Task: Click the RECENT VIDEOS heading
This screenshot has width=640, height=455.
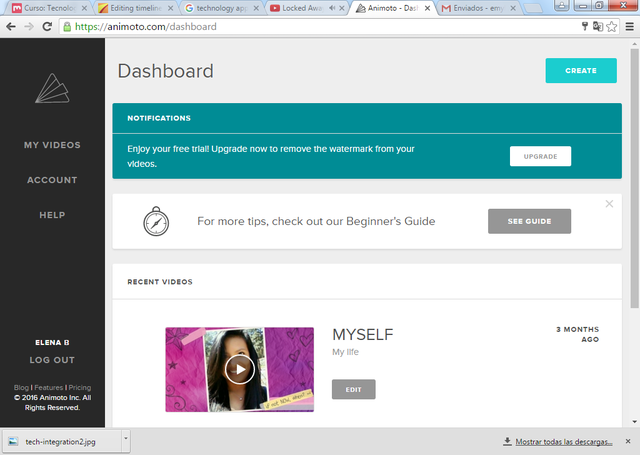Action: pos(160,282)
